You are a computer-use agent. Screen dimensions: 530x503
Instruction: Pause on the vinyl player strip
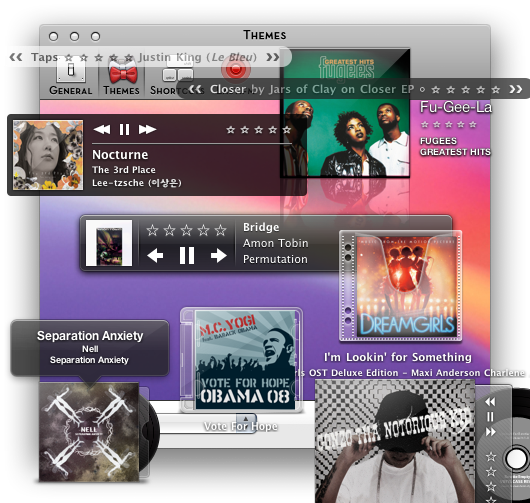pyautogui.click(x=490, y=417)
